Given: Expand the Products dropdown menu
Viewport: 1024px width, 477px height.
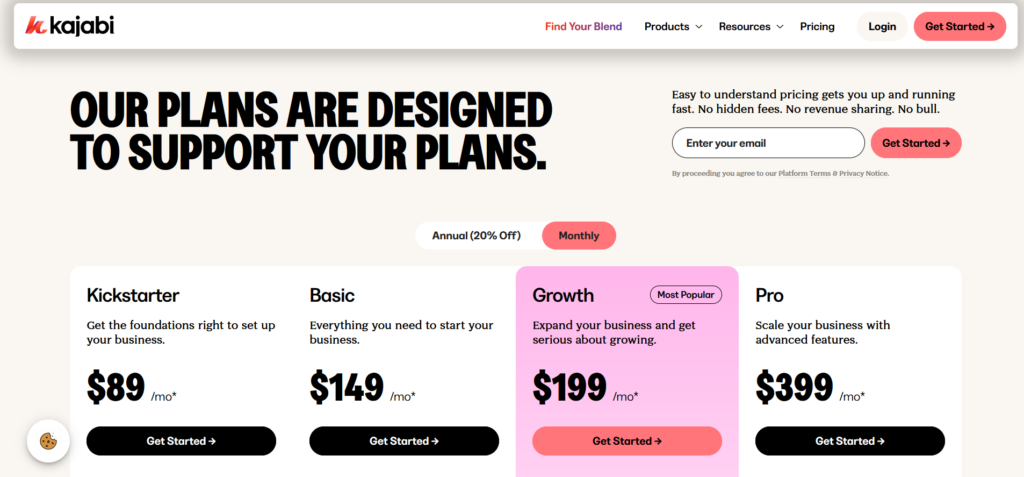Looking at the screenshot, I should click(673, 27).
